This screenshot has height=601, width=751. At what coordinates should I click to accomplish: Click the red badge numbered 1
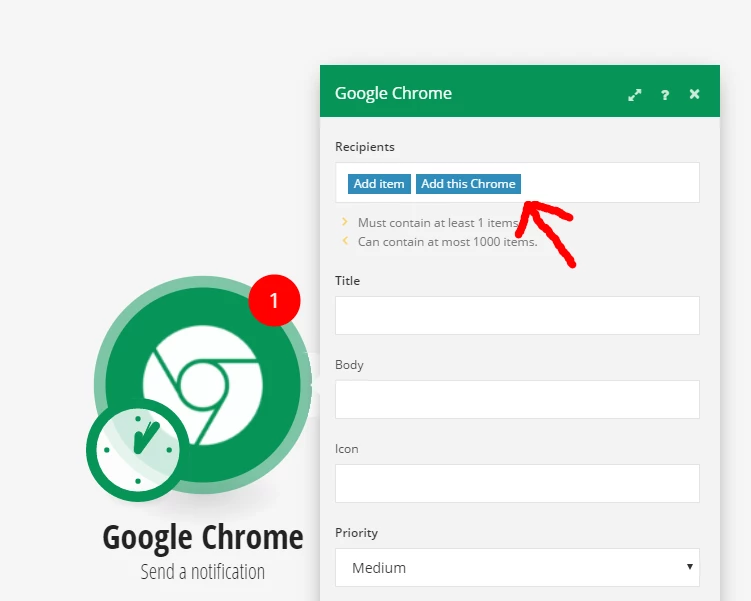274,300
